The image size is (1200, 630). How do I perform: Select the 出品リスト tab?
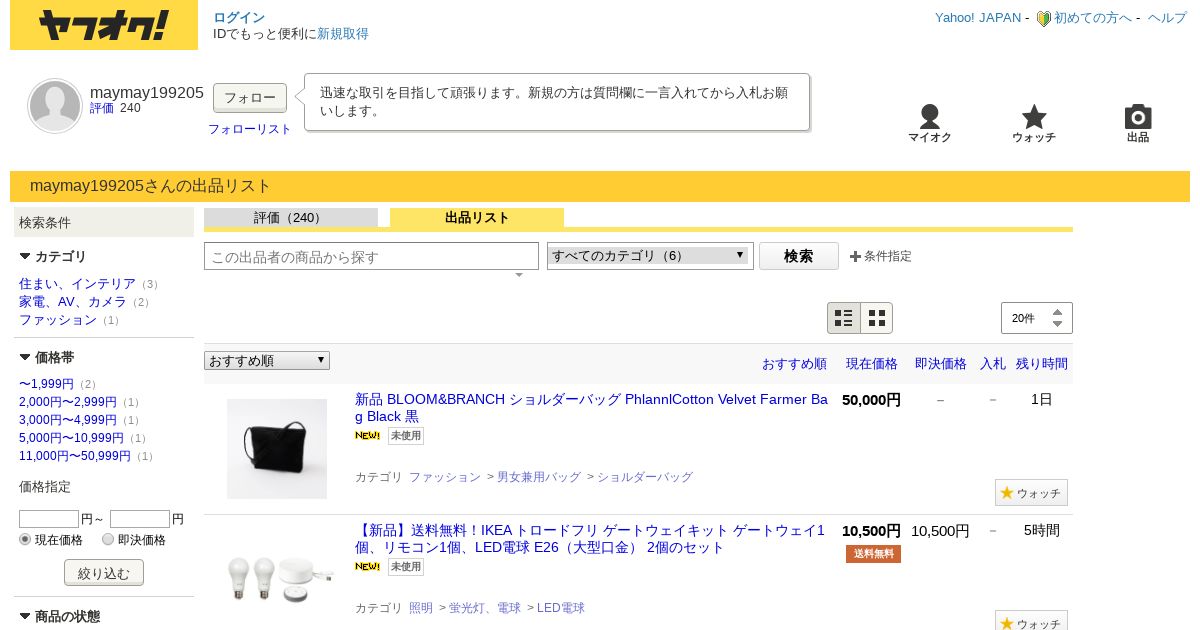click(x=477, y=218)
